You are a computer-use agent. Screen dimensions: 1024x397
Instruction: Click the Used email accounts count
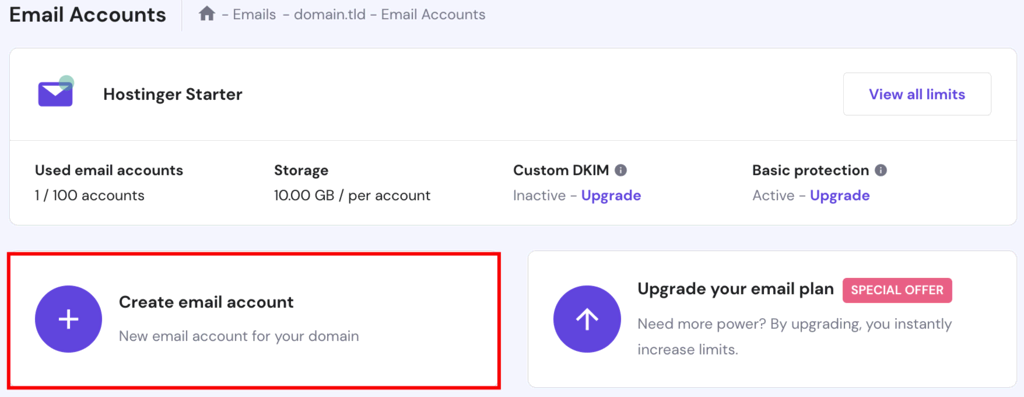click(x=89, y=195)
